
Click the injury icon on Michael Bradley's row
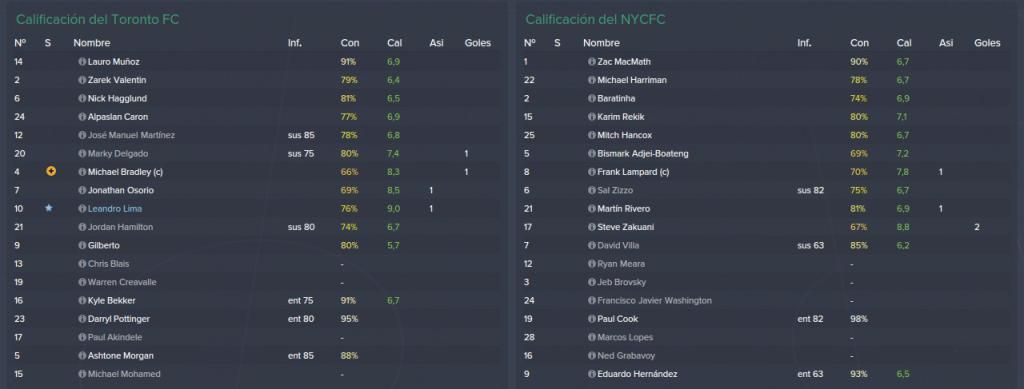(x=51, y=172)
